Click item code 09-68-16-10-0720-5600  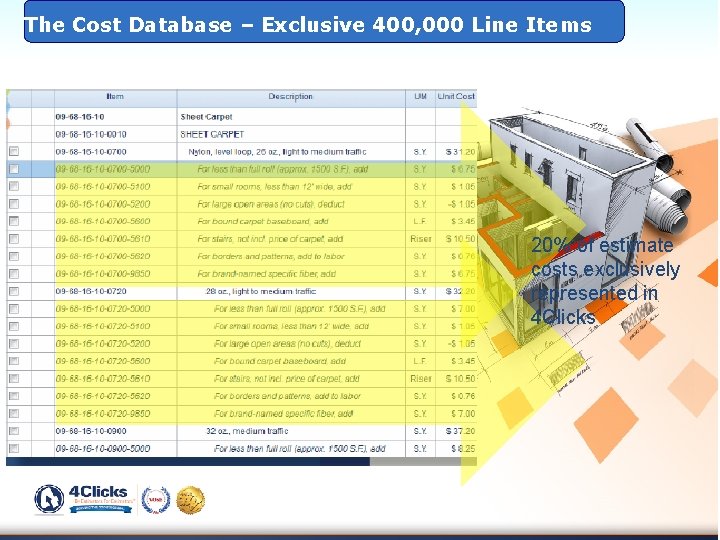pyautogui.click(x=103, y=361)
